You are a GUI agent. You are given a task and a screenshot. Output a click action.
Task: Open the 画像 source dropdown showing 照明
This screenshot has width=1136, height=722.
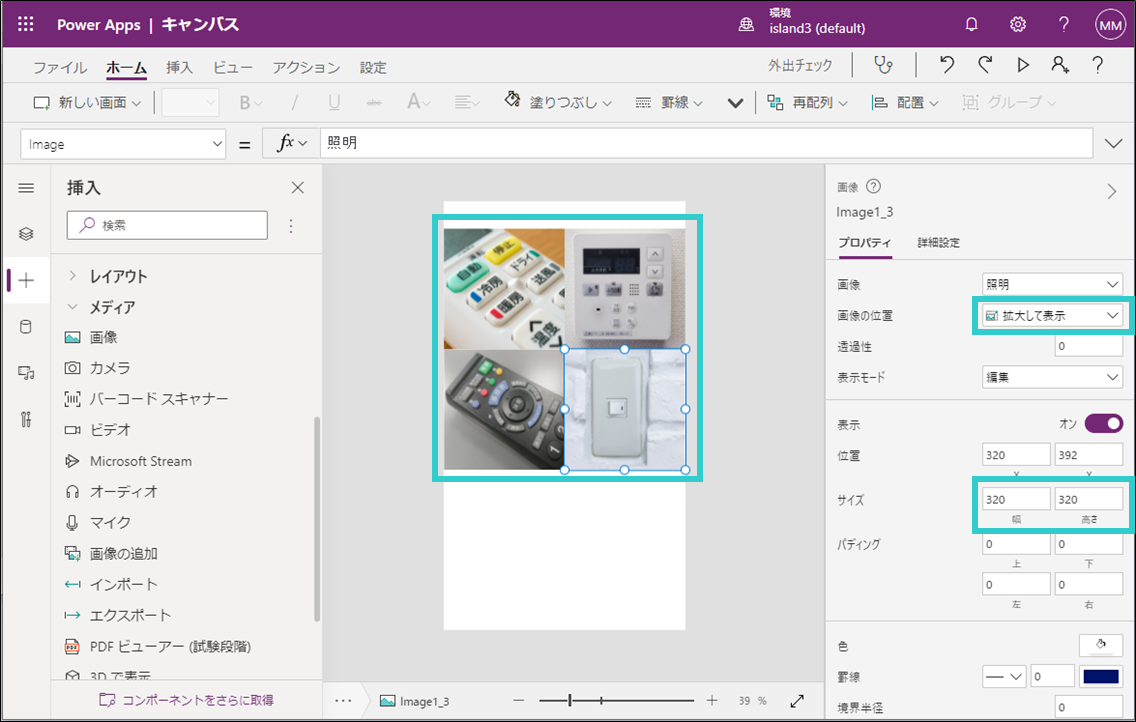[1052, 284]
